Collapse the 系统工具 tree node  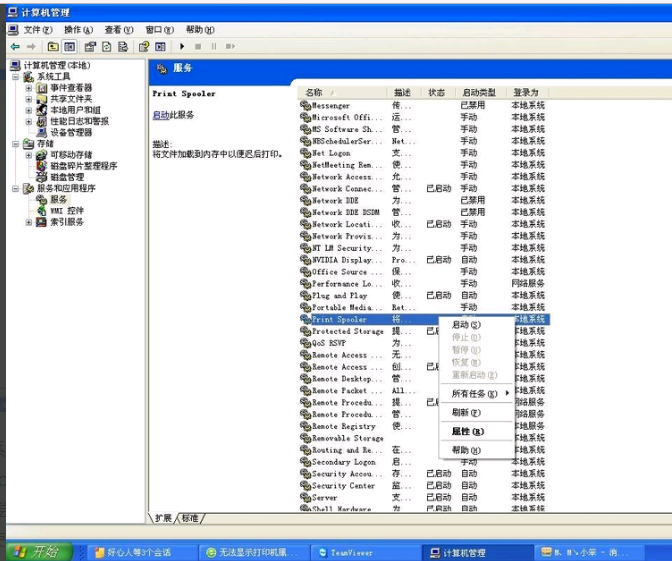click(x=16, y=77)
